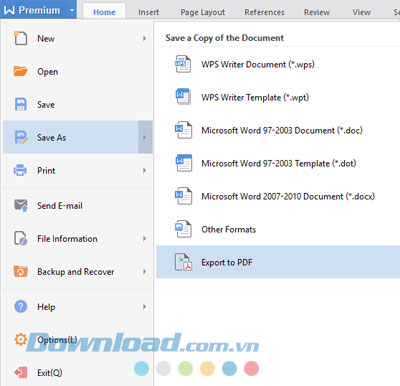400x386 pixels.
Task: Open the References tab
Action: (x=264, y=12)
